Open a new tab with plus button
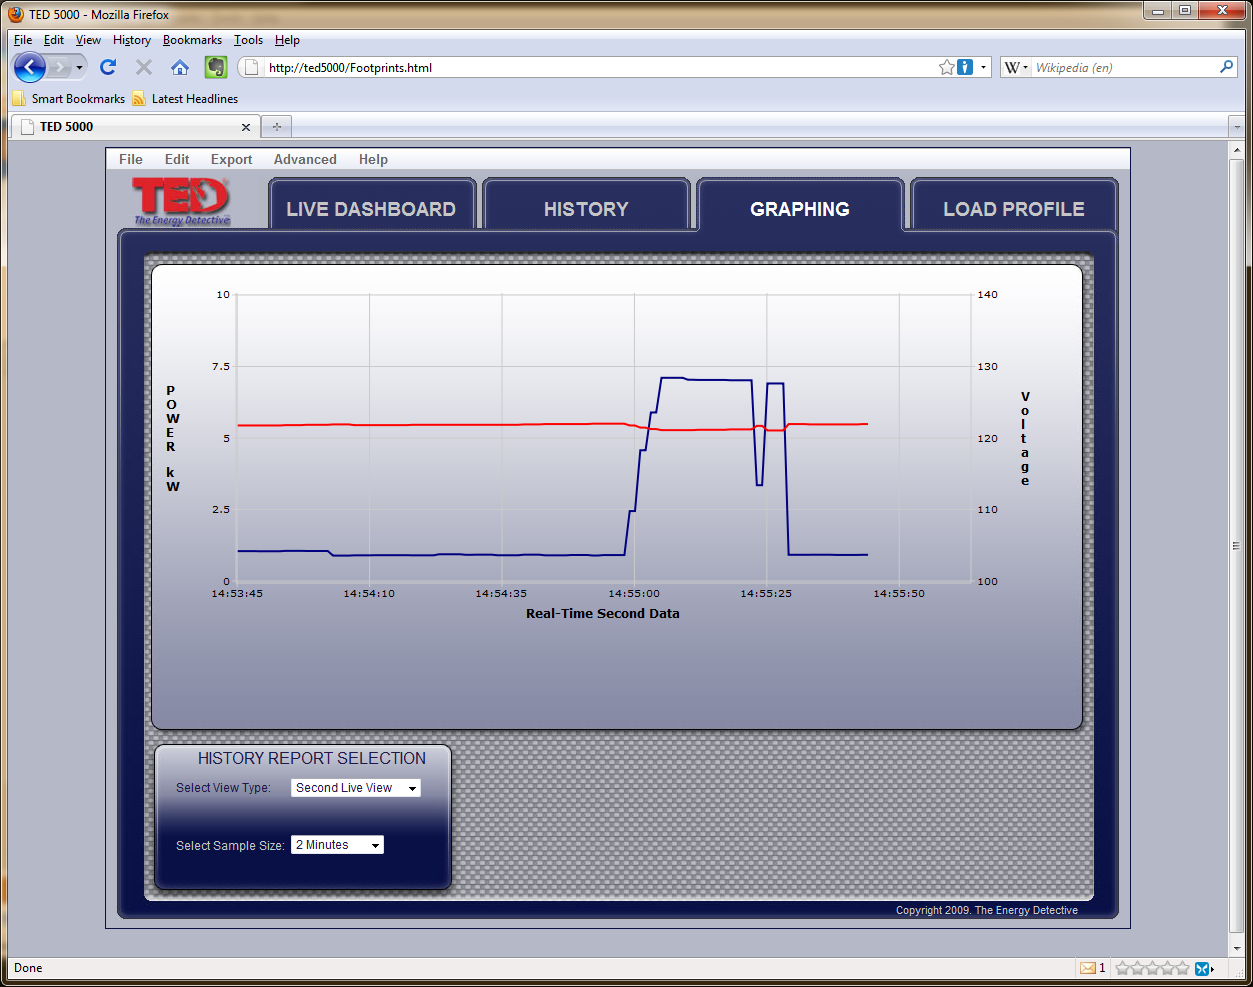The image size is (1253, 987). click(277, 127)
